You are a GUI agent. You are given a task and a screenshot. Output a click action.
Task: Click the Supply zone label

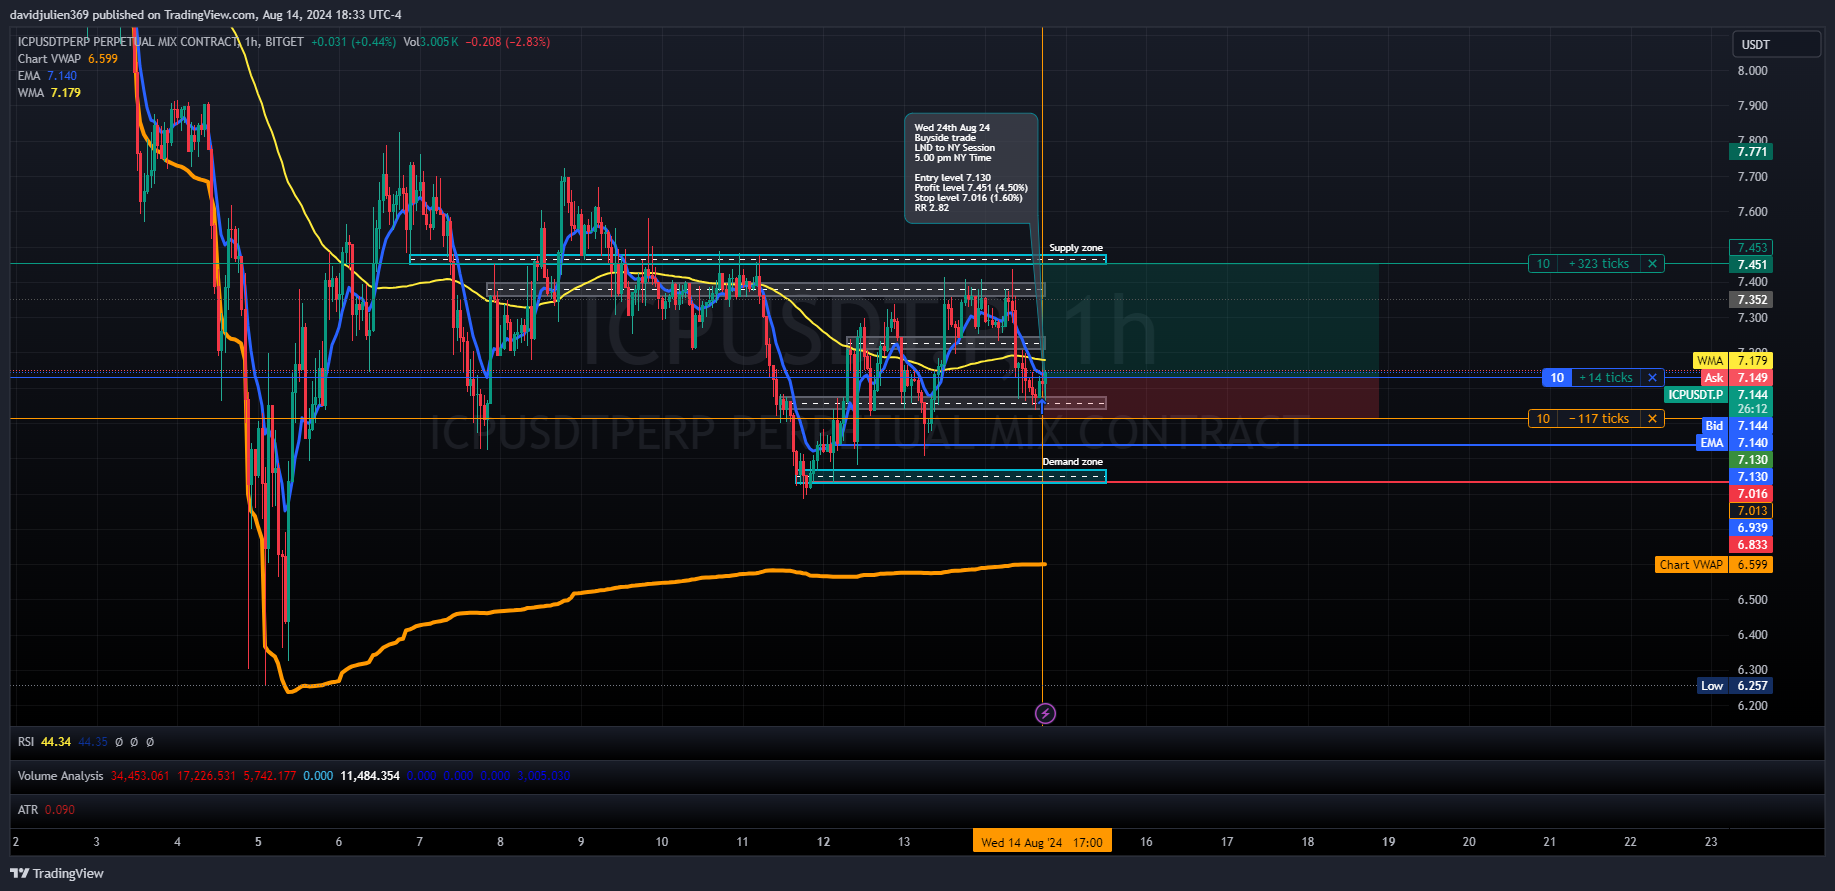(1076, 248)
